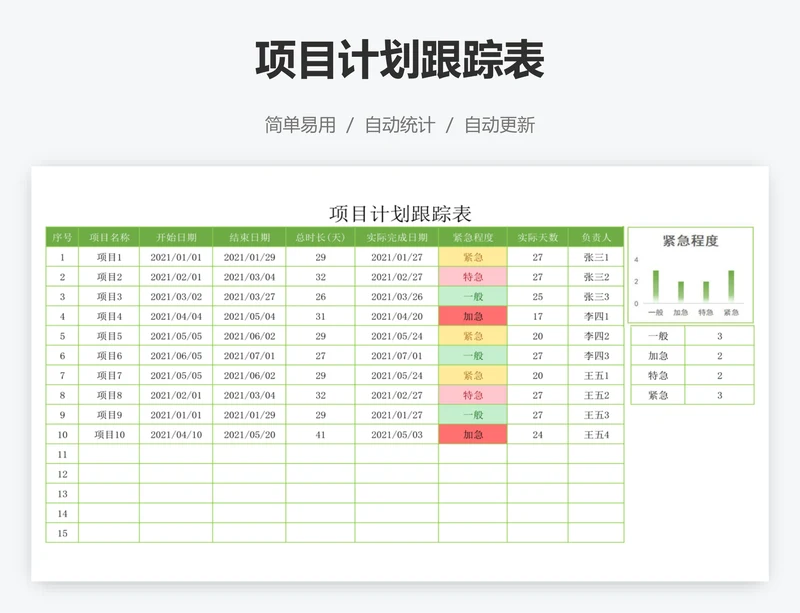The height and width of the screenshot is (613, 800).
Task: Click owner cell 张三1
Action: coord(596,257)
